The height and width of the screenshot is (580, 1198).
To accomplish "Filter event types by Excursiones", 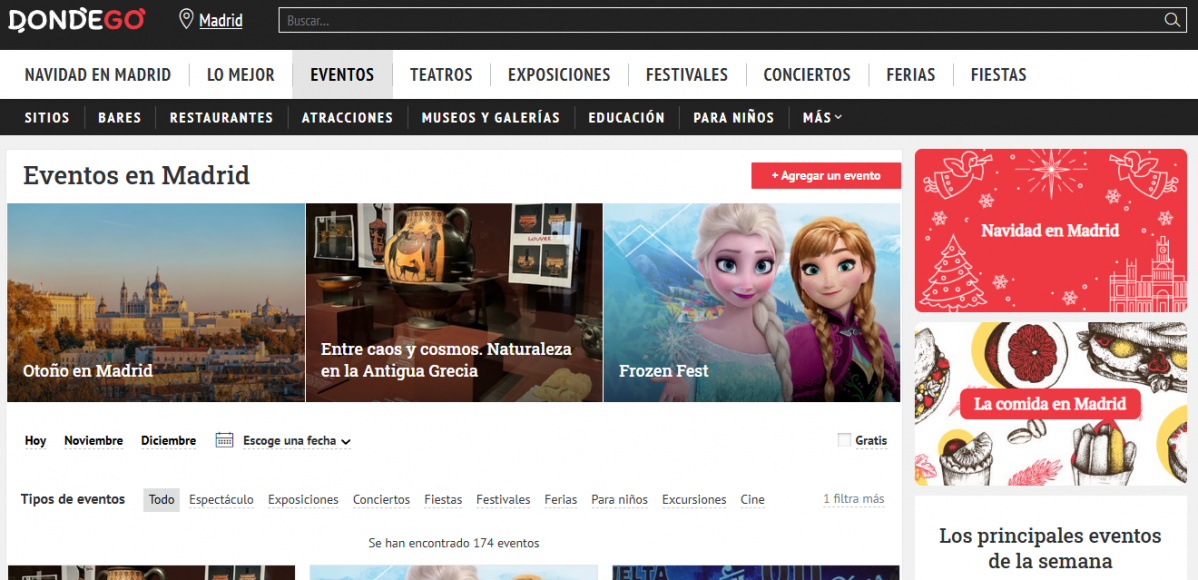I will (695, 500).
